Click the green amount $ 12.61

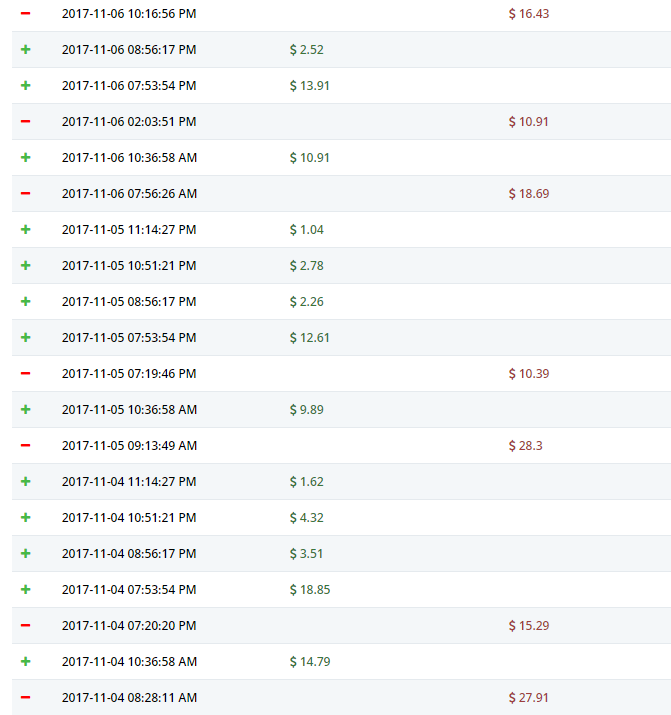(x=310, y=338)
